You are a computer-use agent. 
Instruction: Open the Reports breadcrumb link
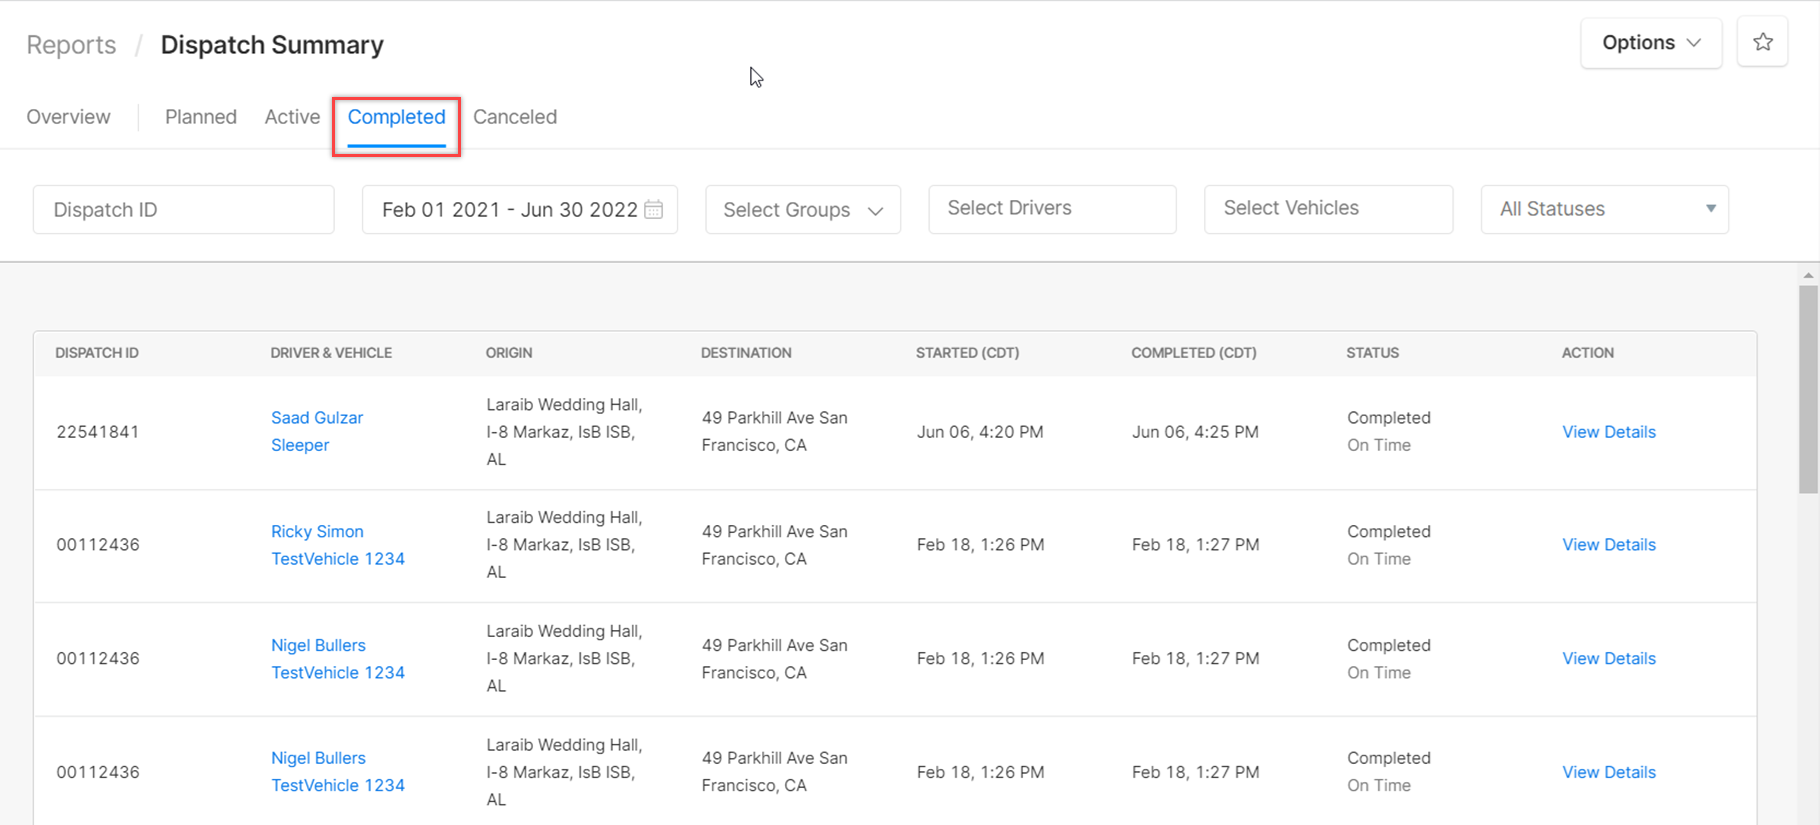tap(71, 45)
